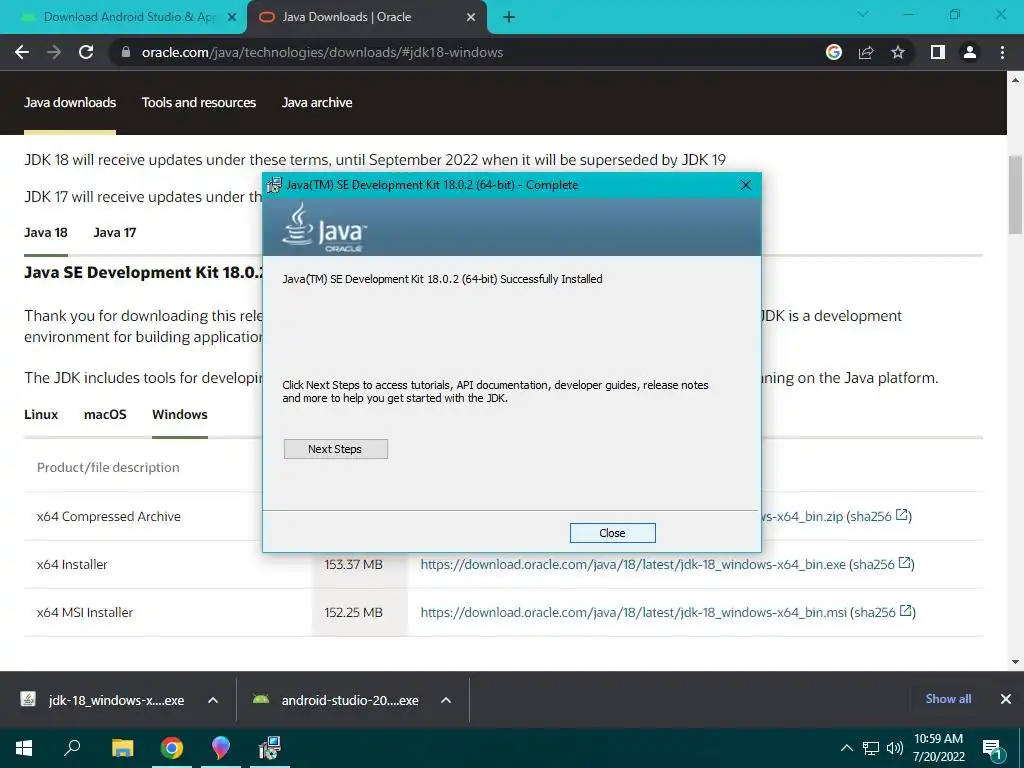
Task: Switch to the macOS downloads tab
Action: coord(105,415)
